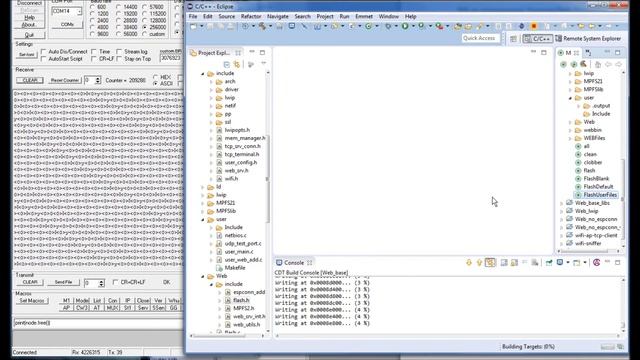
Task: Enable Auto Dis/Connect checkbox in terminal
Action: pyautogui.click(x=44, y=52)
